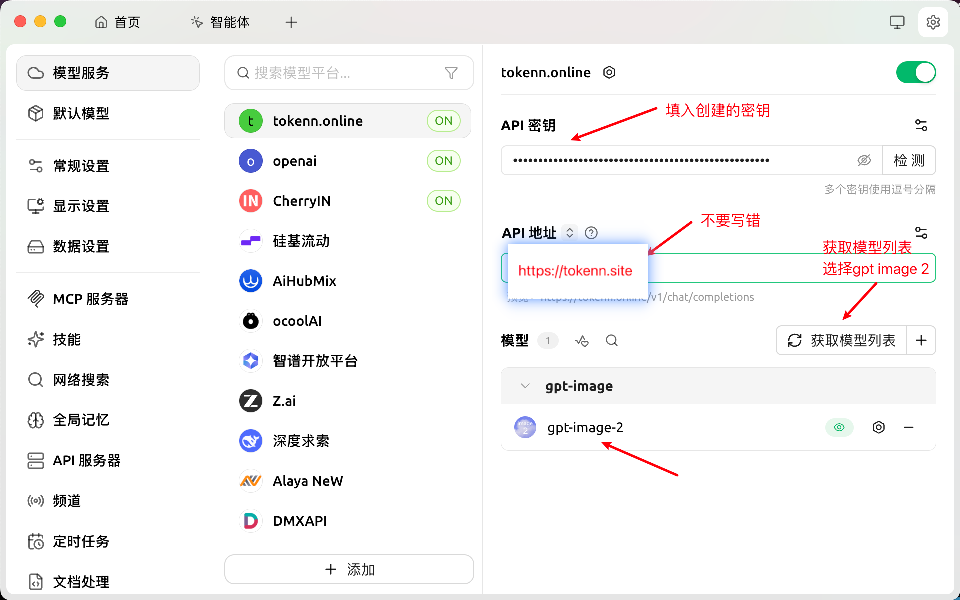Click Z.ai provider logo
The height and width of the screenshot is (600, 960).
[250, 401]
